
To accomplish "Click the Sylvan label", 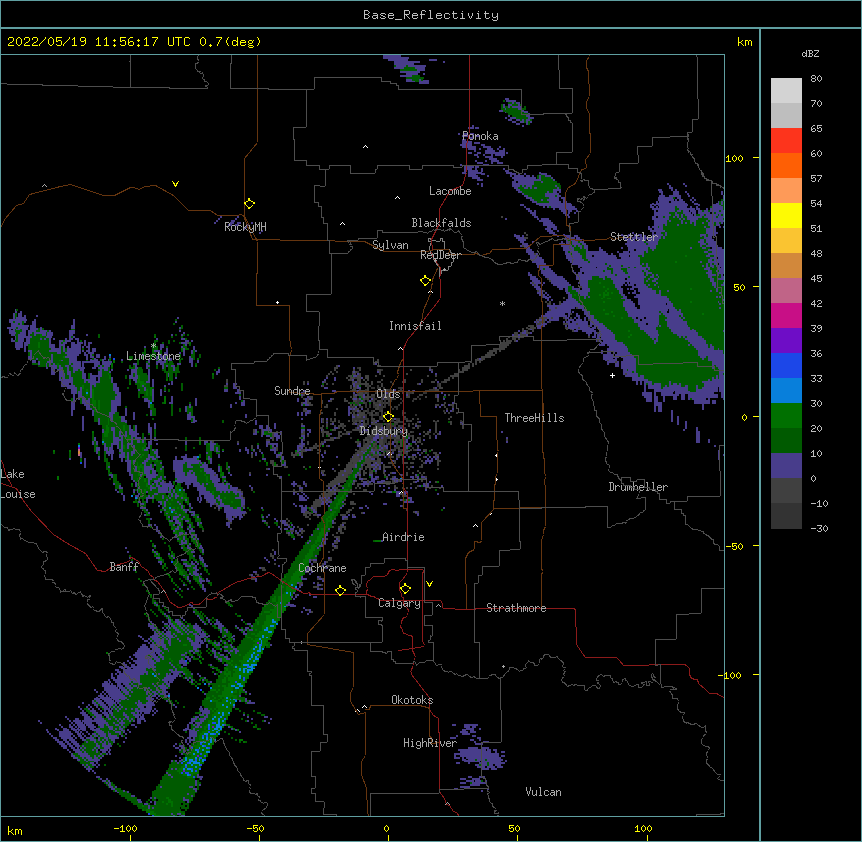I will [390, 245].
